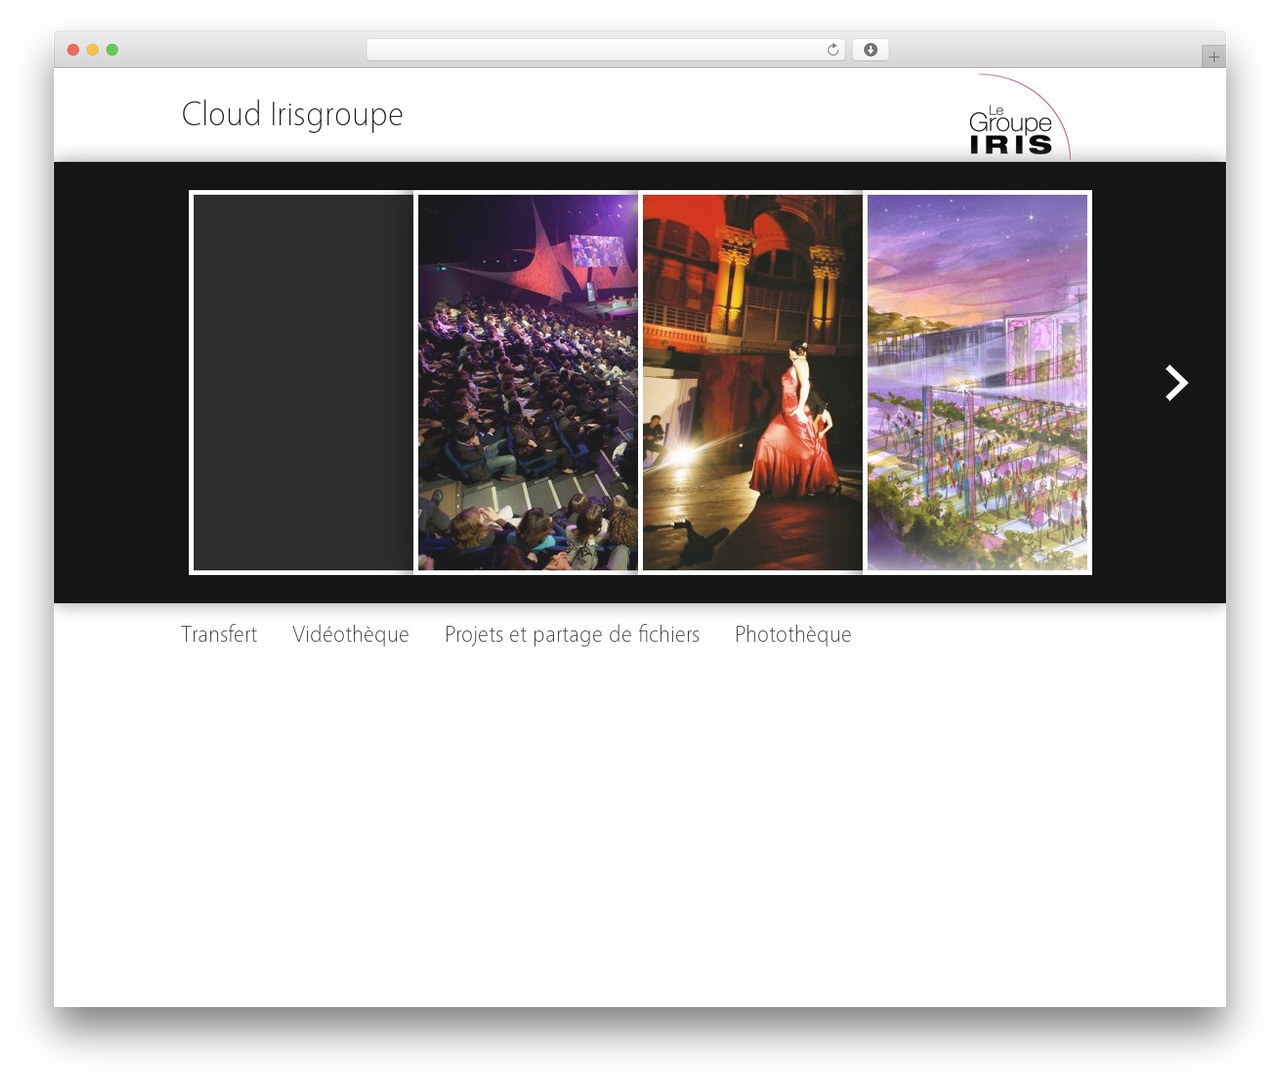Open the Vidéothèque menu item

tap(351, 635)
